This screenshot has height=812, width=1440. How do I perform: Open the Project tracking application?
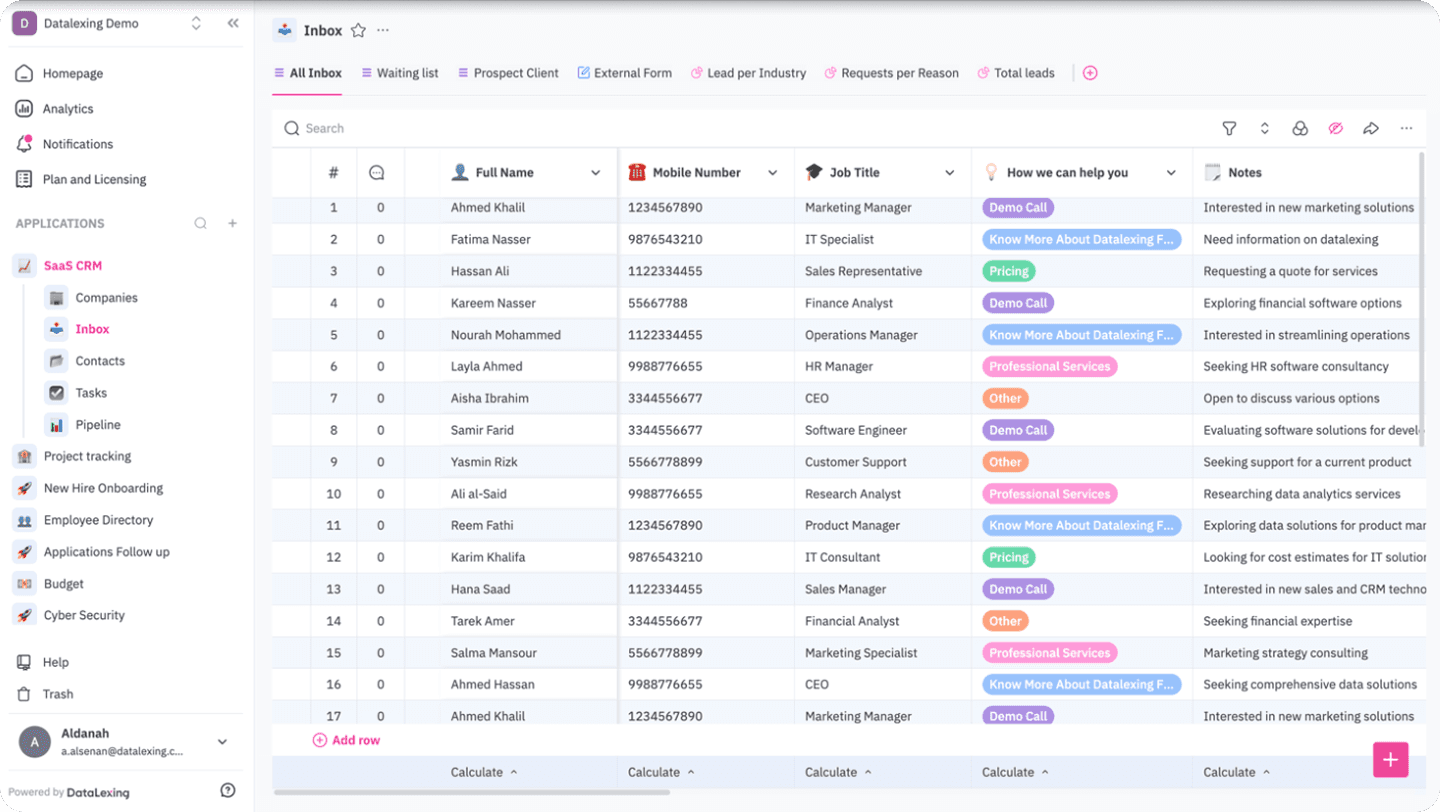point(87,456)
